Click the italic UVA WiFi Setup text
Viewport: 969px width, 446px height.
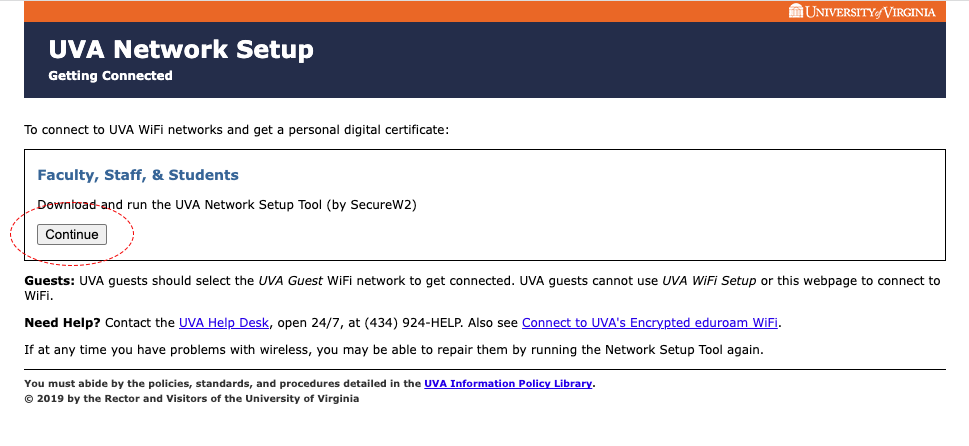709,281
